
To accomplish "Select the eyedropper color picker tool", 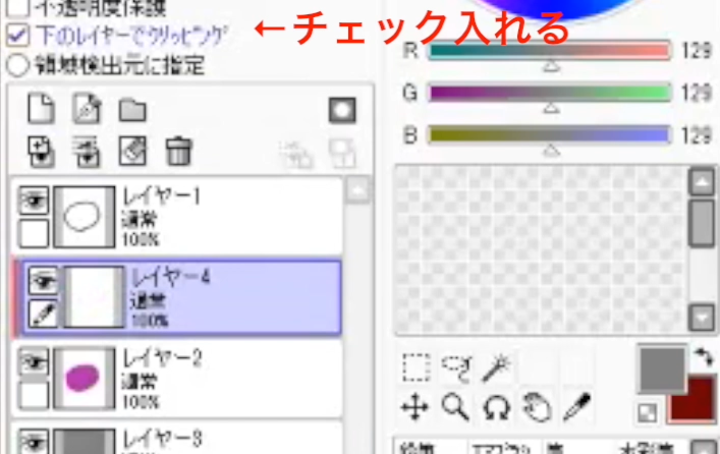I will point(577,406).
